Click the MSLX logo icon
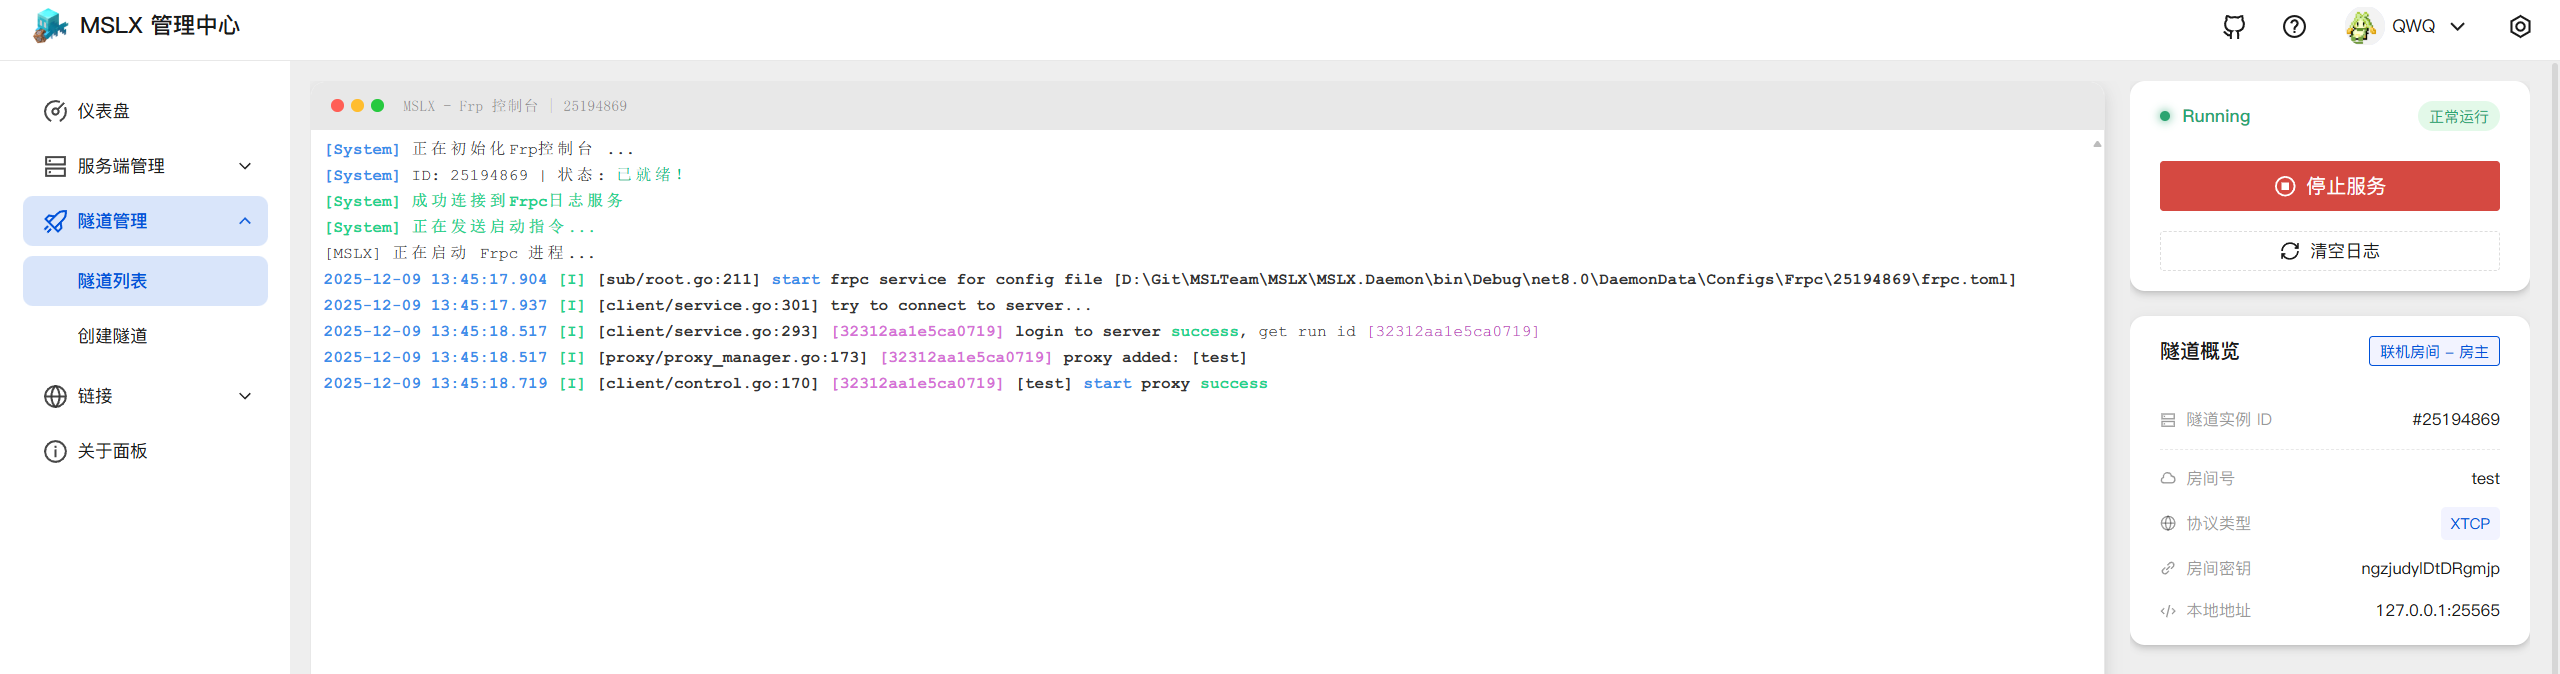Screen dimensions: 2560x674 point(50,26)
